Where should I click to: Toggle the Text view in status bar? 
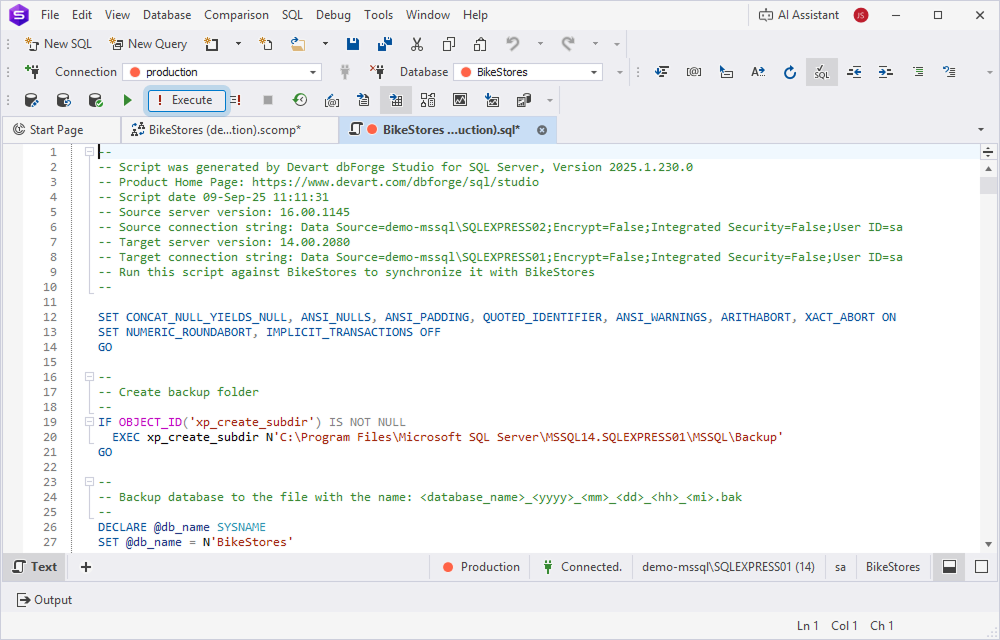(x=33, y=567)
